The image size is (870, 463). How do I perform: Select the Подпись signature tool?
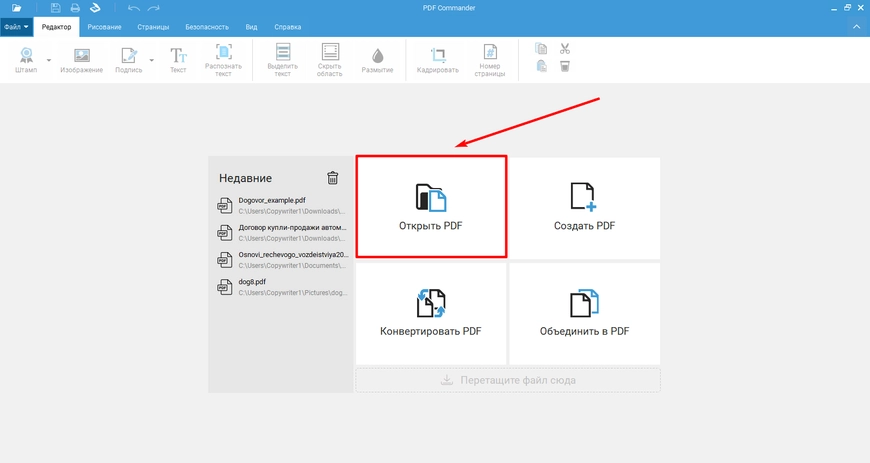click(x=129, y=60)
